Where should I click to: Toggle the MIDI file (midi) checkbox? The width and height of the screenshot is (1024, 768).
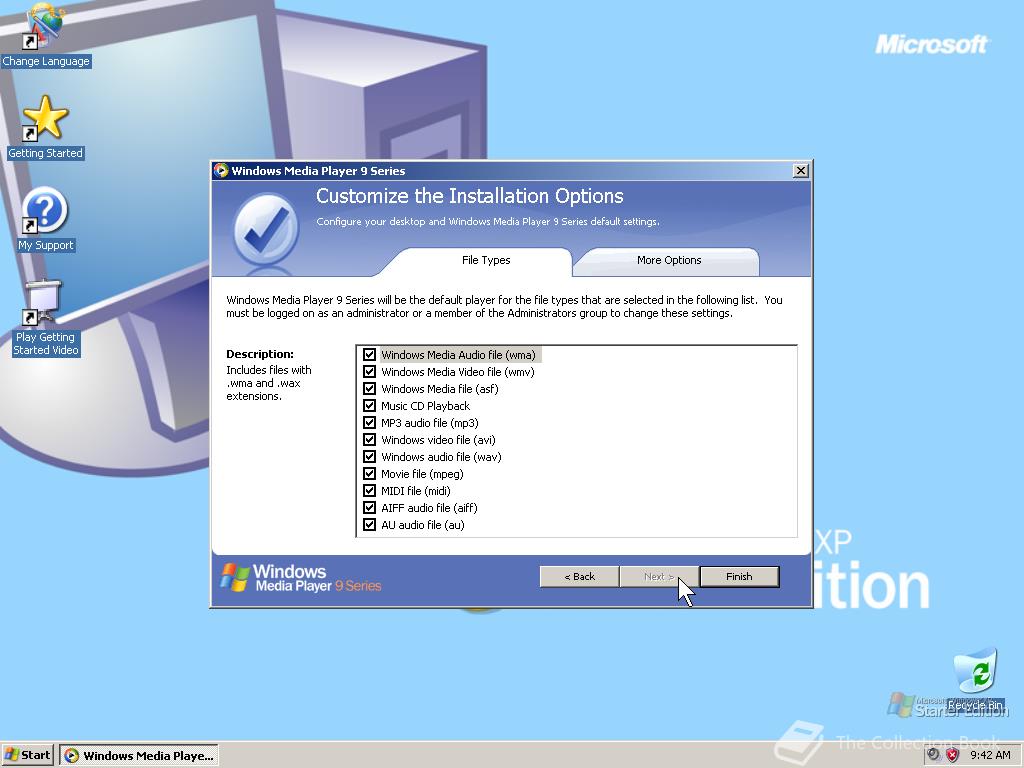tap(370, 490)
